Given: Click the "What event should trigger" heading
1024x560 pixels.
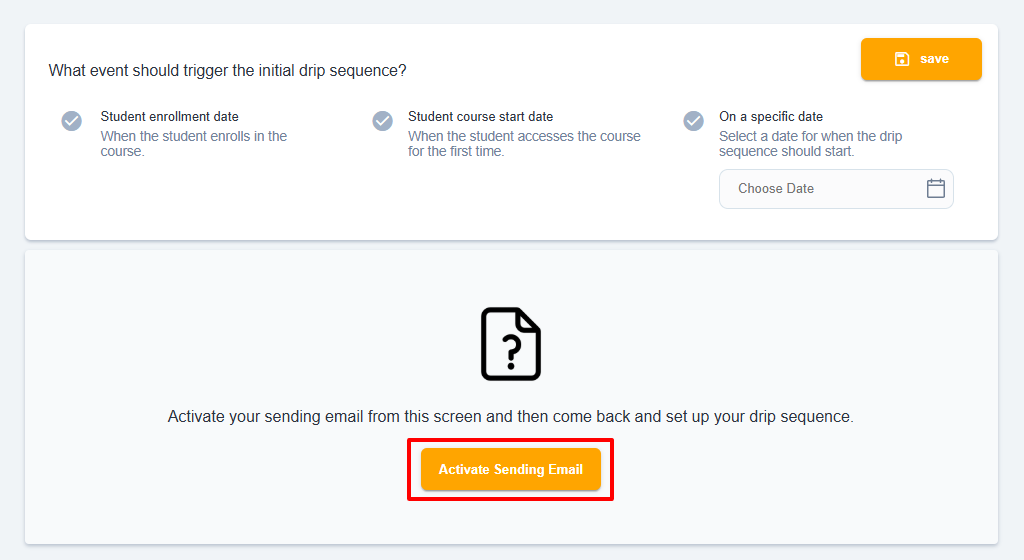Looking at the screenshot, I should (227, 70).
